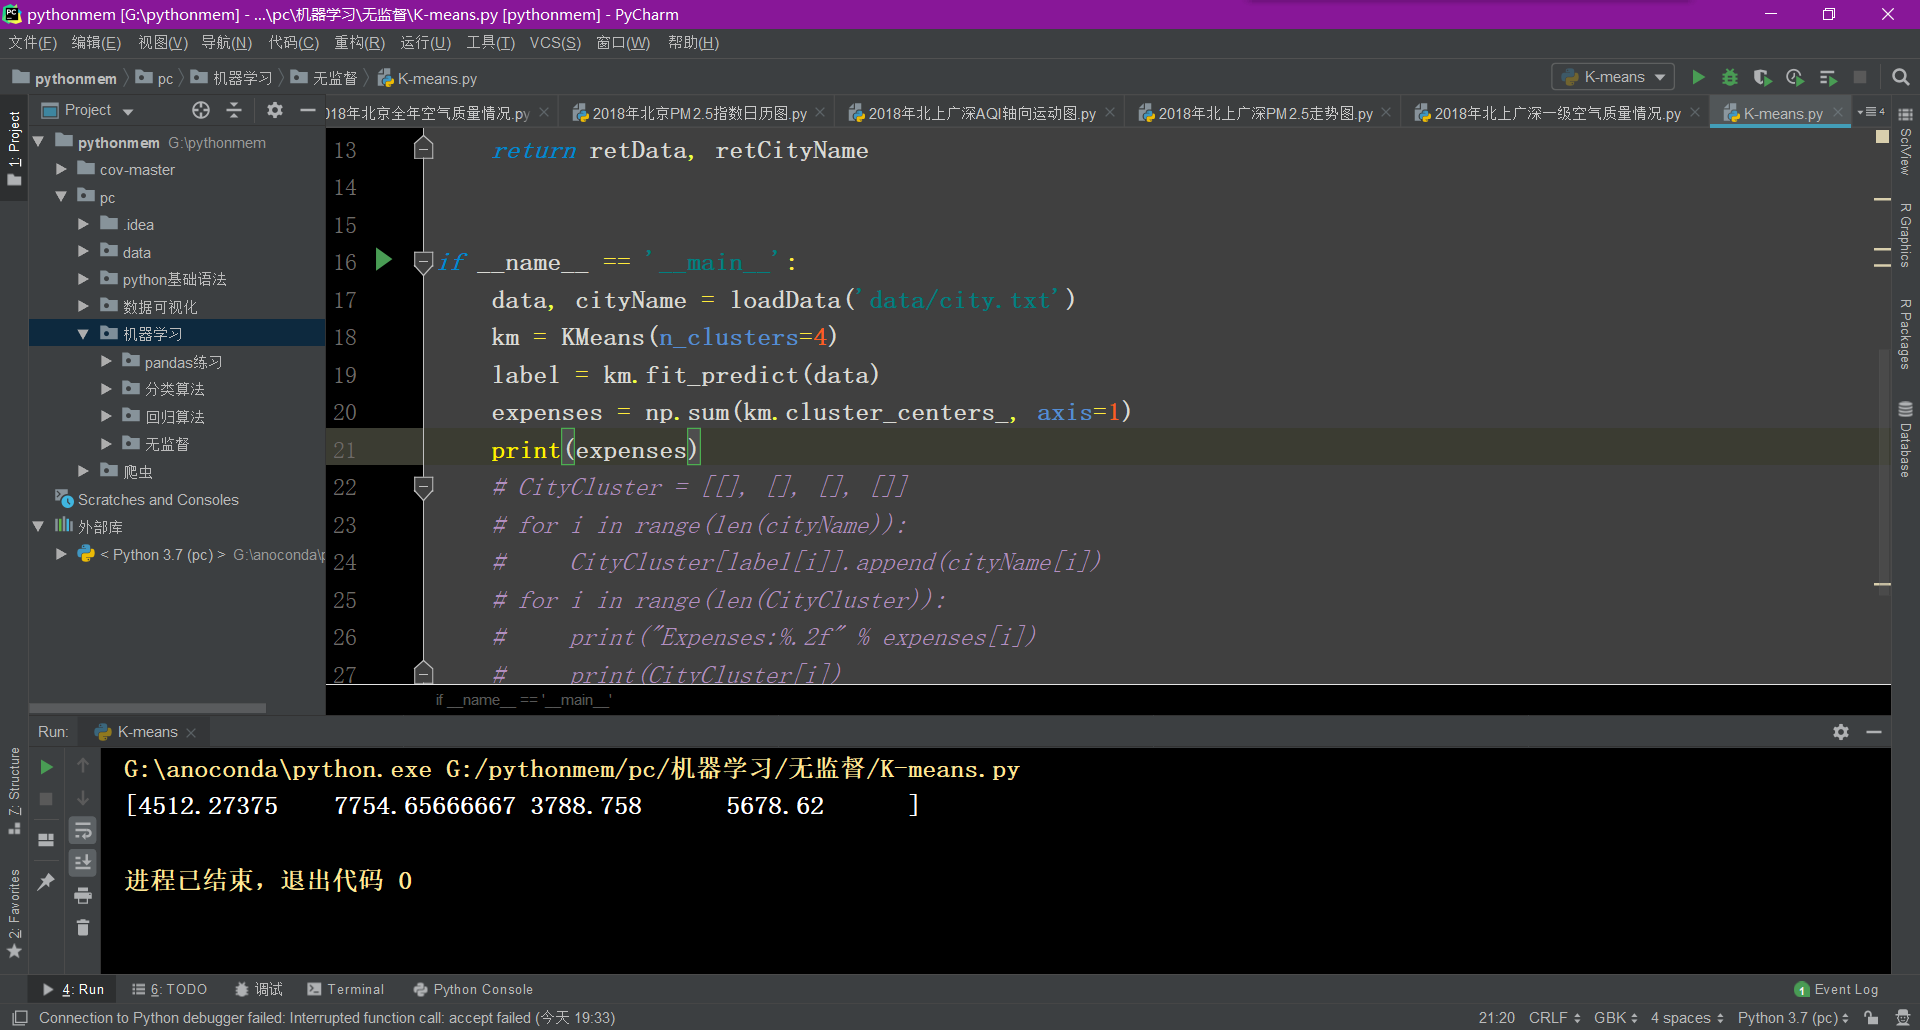Open the Terminal tool tab
Image resolution: width=1920 pixels, height=1030 pixels.
(345, 989)
